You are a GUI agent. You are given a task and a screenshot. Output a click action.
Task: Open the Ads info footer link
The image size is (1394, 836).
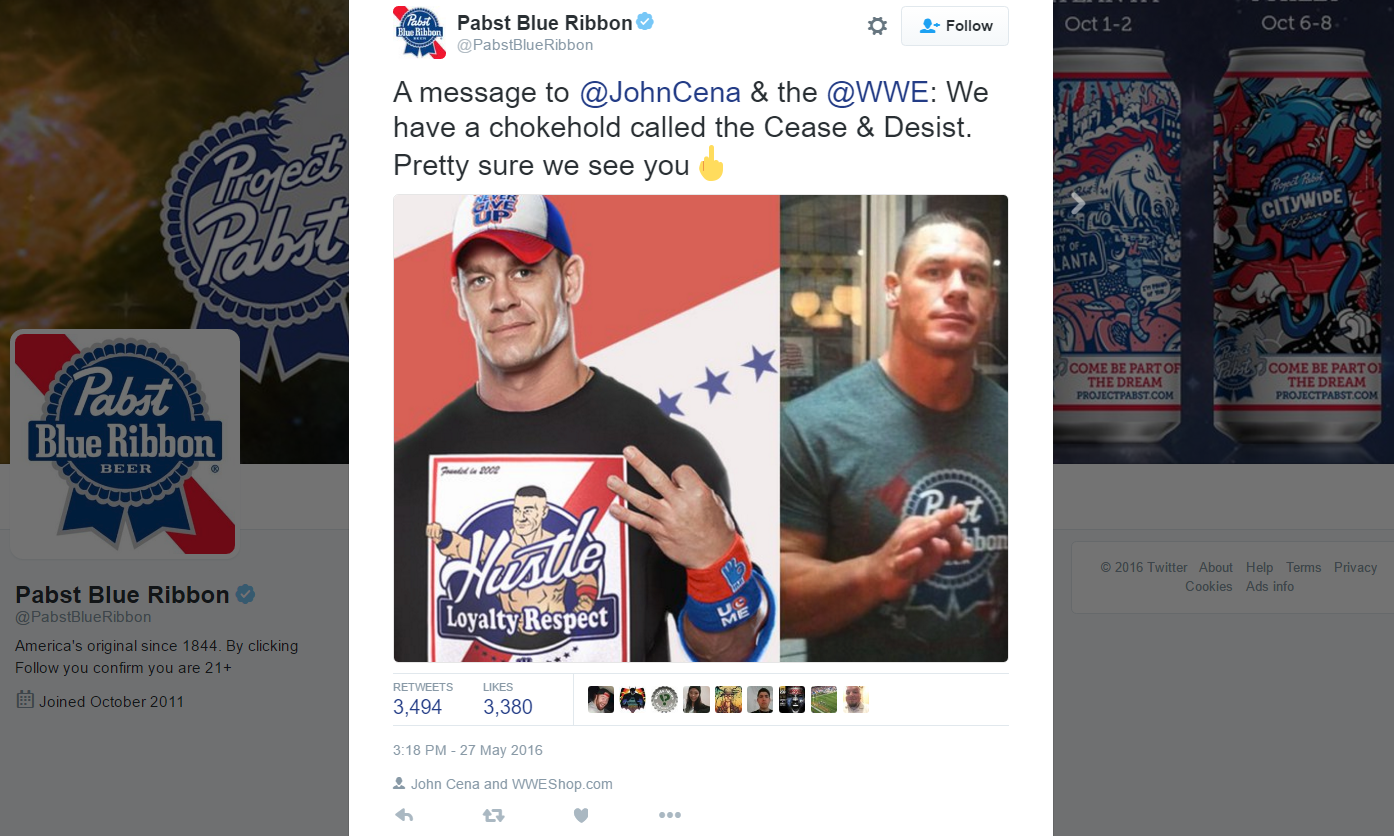click(1269, 586)
